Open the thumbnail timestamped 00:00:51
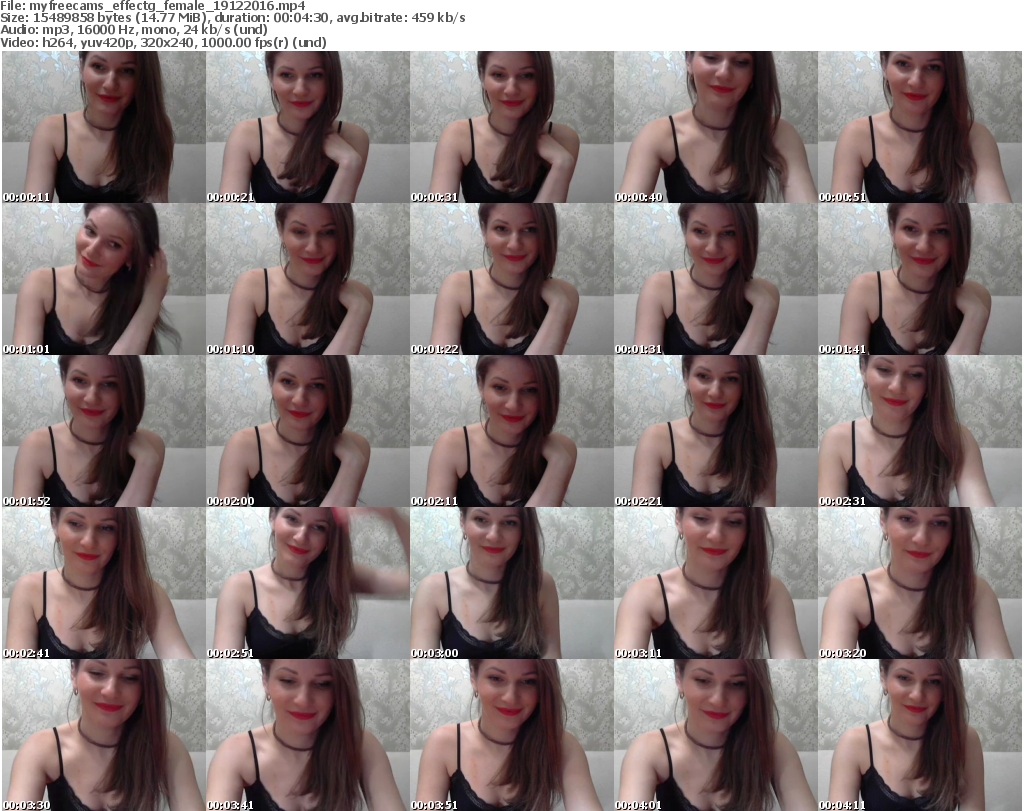The image size is (1024, 811). 920,127
